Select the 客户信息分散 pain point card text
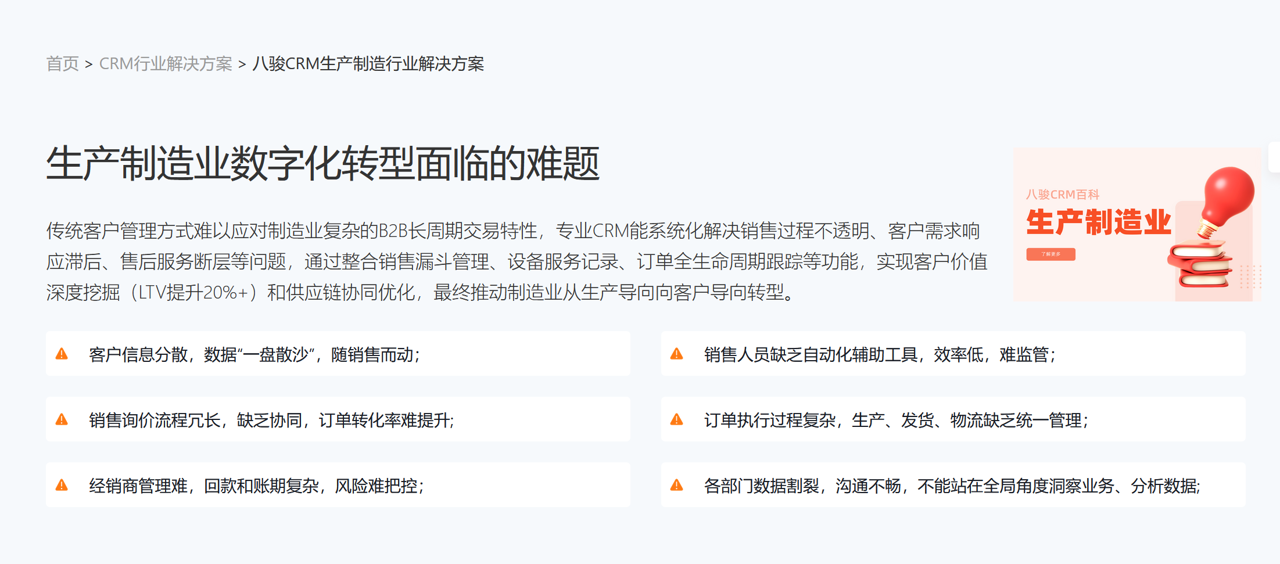Screen dimensions: 1280x564 254,354
